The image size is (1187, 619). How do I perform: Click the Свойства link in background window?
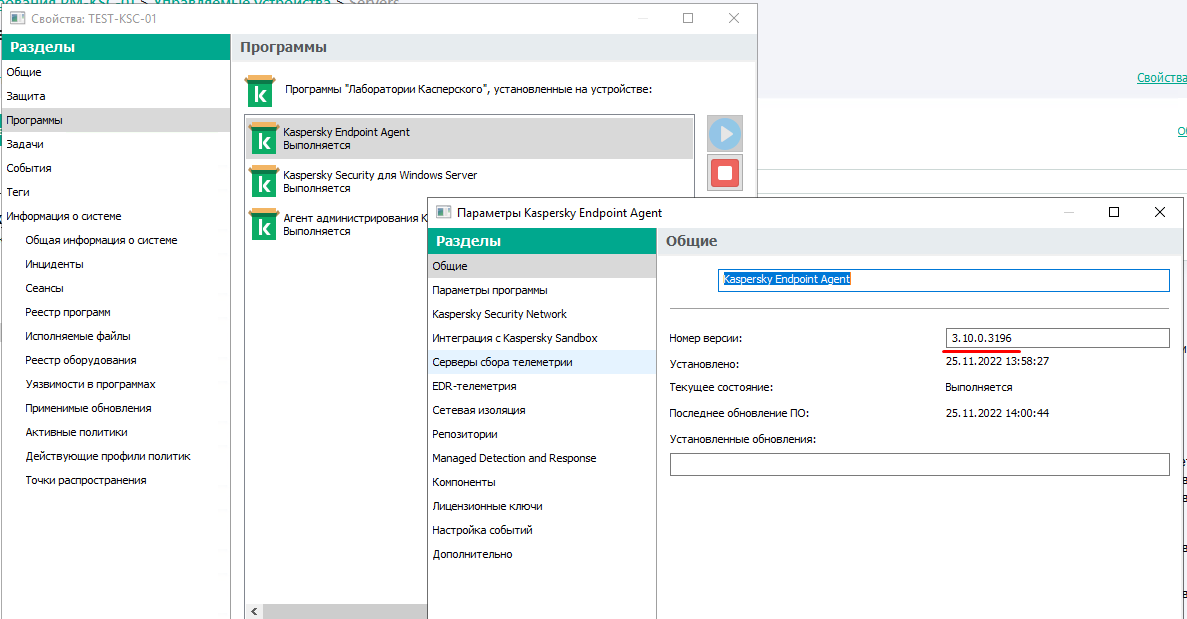click(1161, 78)
